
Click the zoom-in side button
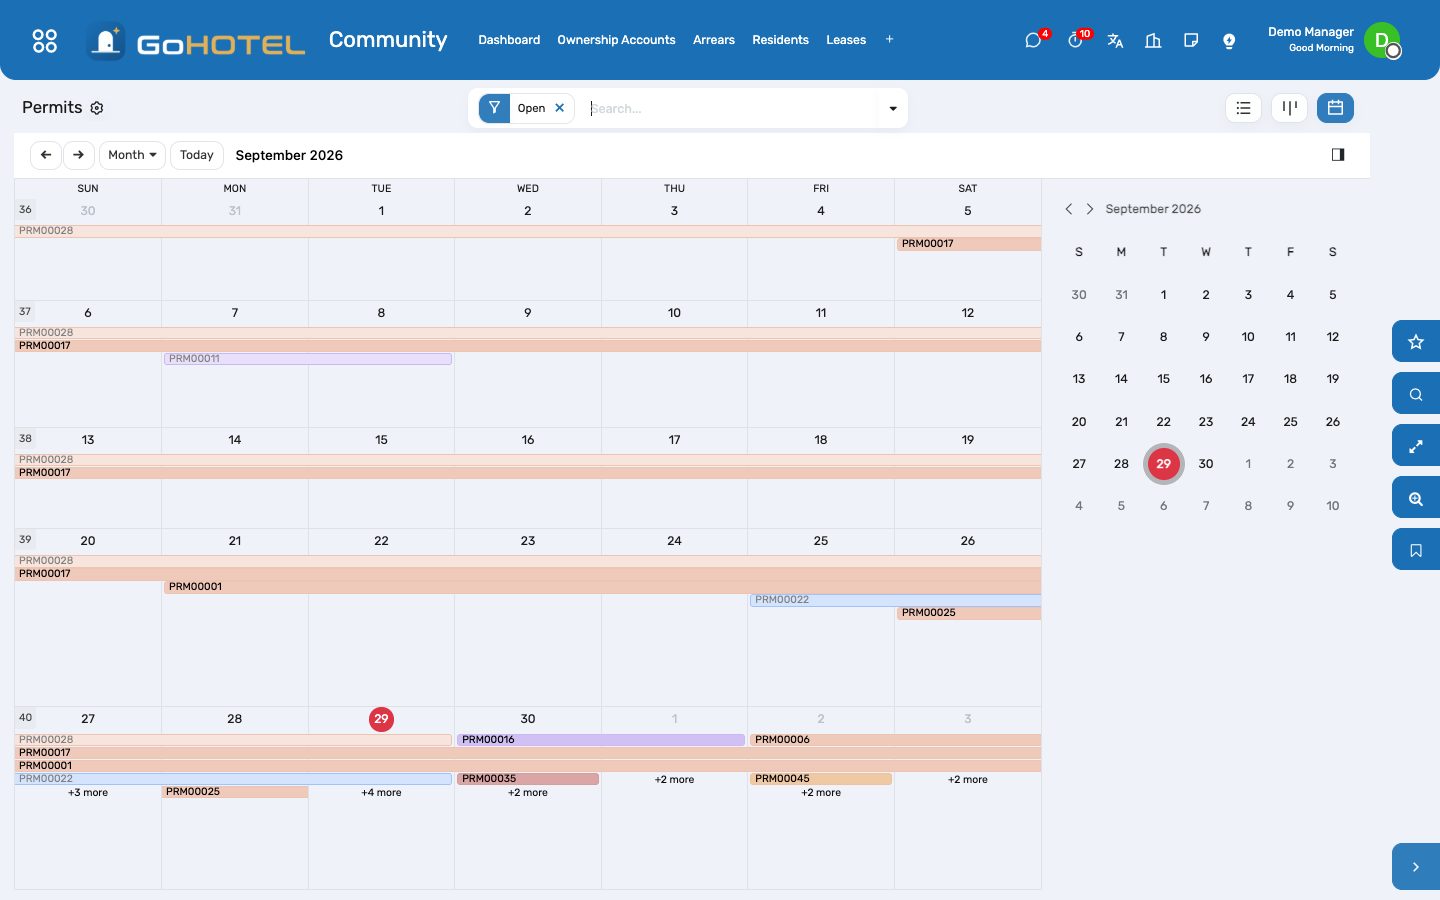(1416, 497)
